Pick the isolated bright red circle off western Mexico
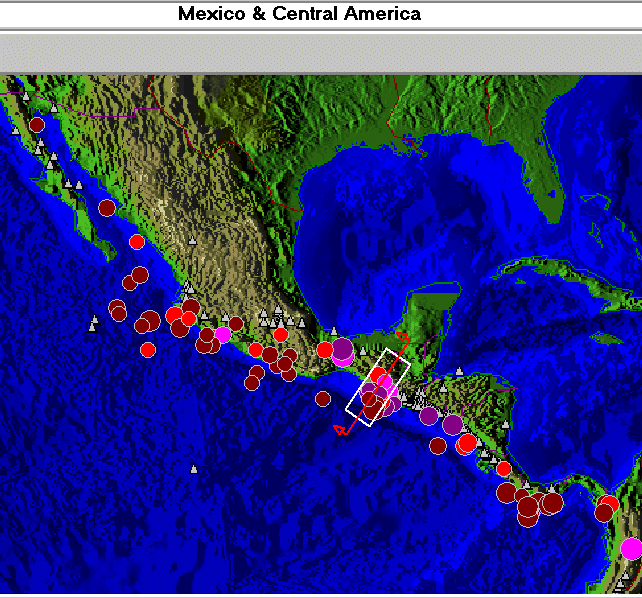Viewport: 642px width, 598px height. (148, 349)
